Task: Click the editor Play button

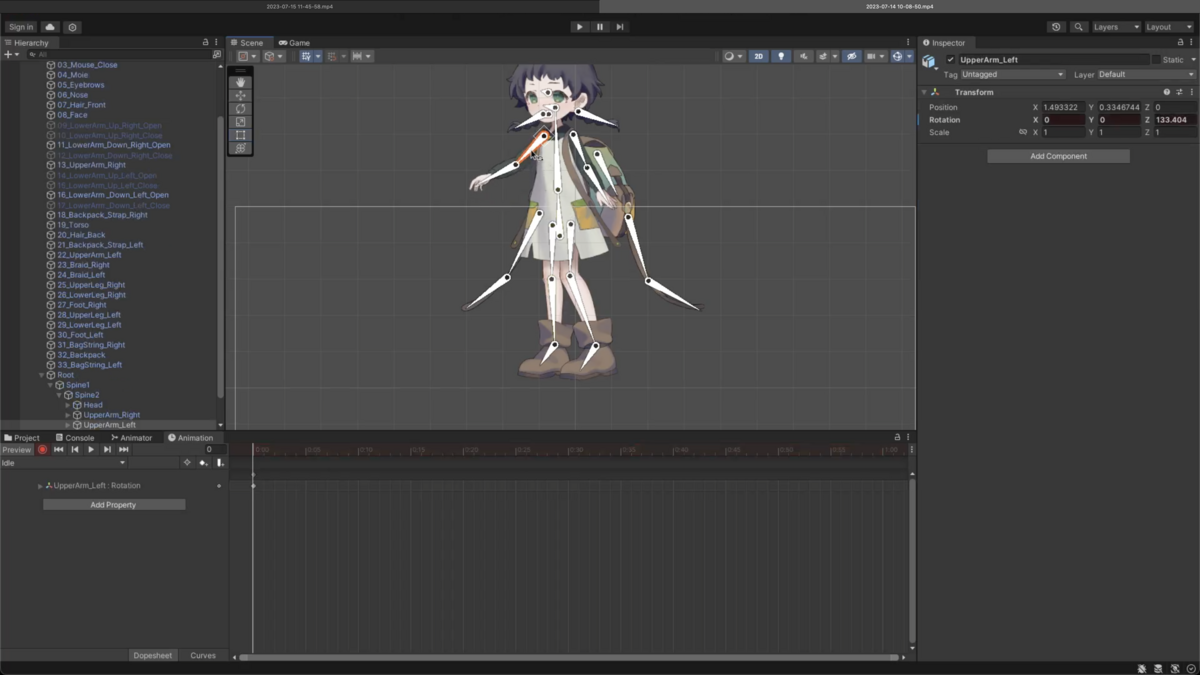Action: coord(579,27)
